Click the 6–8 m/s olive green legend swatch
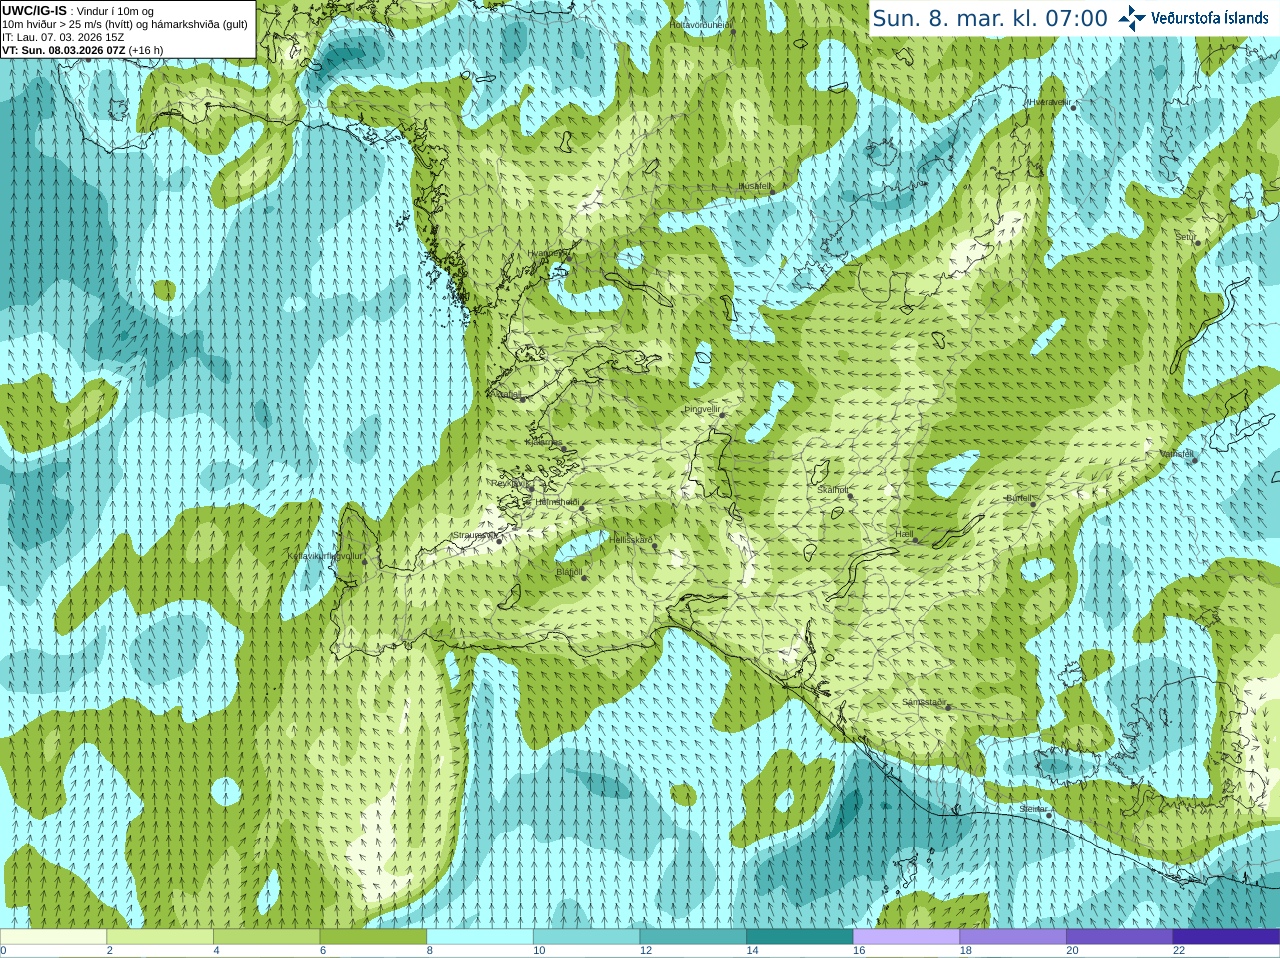Image resolution: width=1280 pixels, height=958 pixels. point(373,937)
